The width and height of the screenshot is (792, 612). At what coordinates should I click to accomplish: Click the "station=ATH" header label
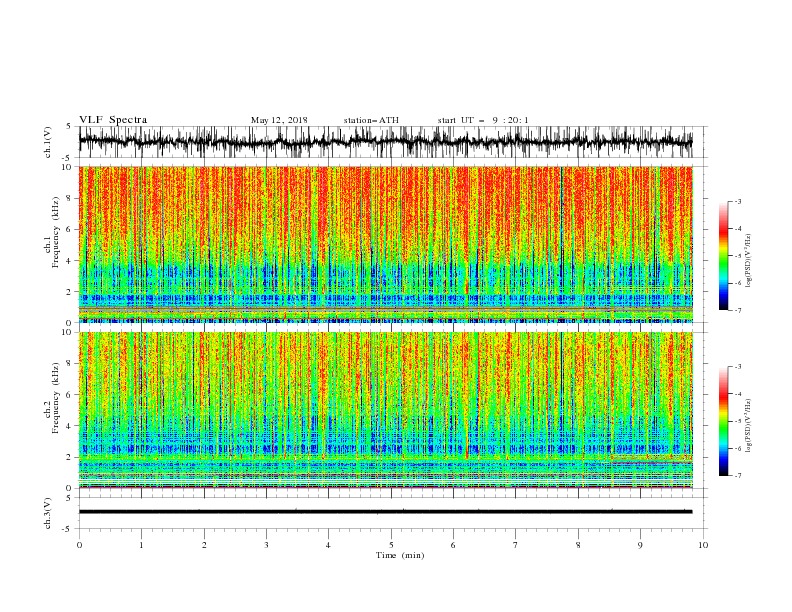coord(371,120)
